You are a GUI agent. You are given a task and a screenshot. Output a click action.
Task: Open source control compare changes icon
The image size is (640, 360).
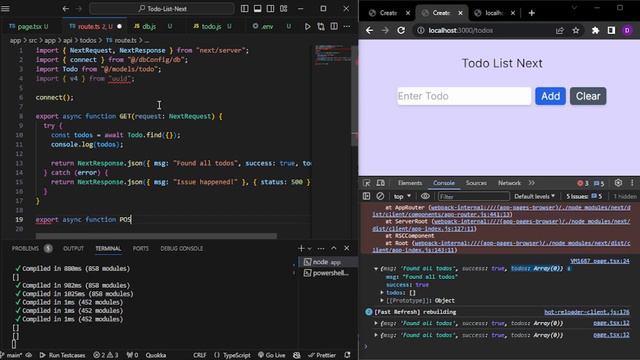321,27
